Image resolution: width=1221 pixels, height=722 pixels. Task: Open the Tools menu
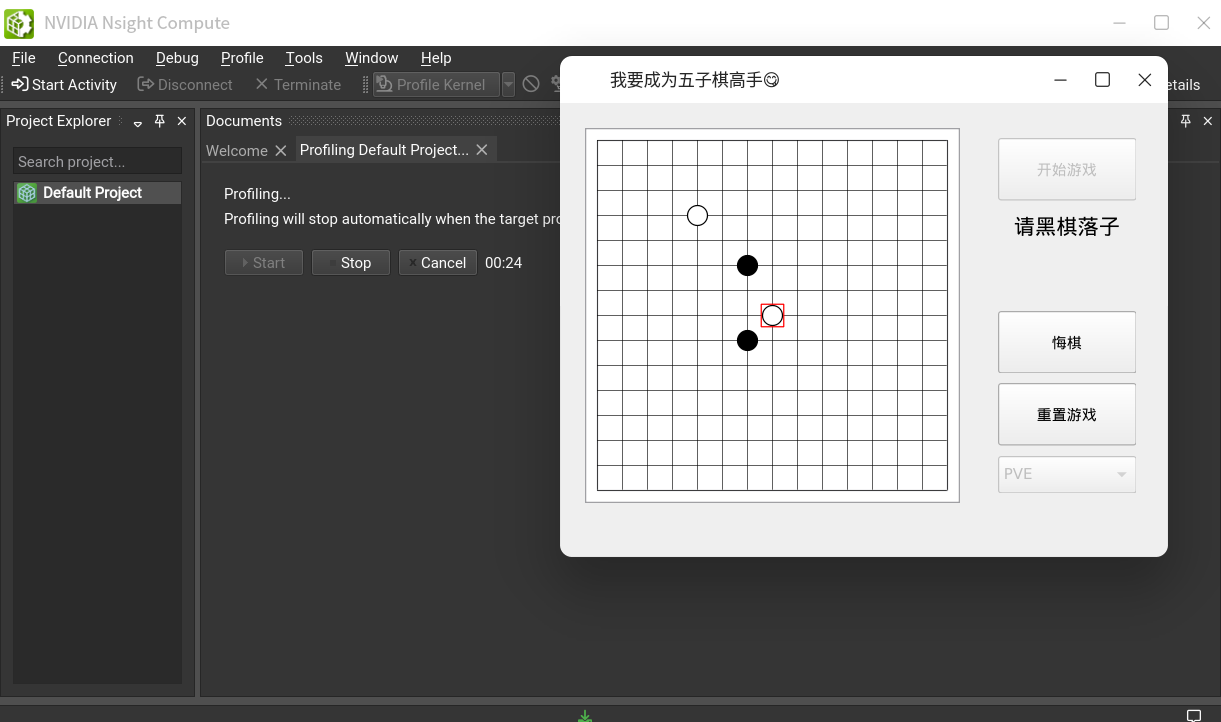coord(304,58)
